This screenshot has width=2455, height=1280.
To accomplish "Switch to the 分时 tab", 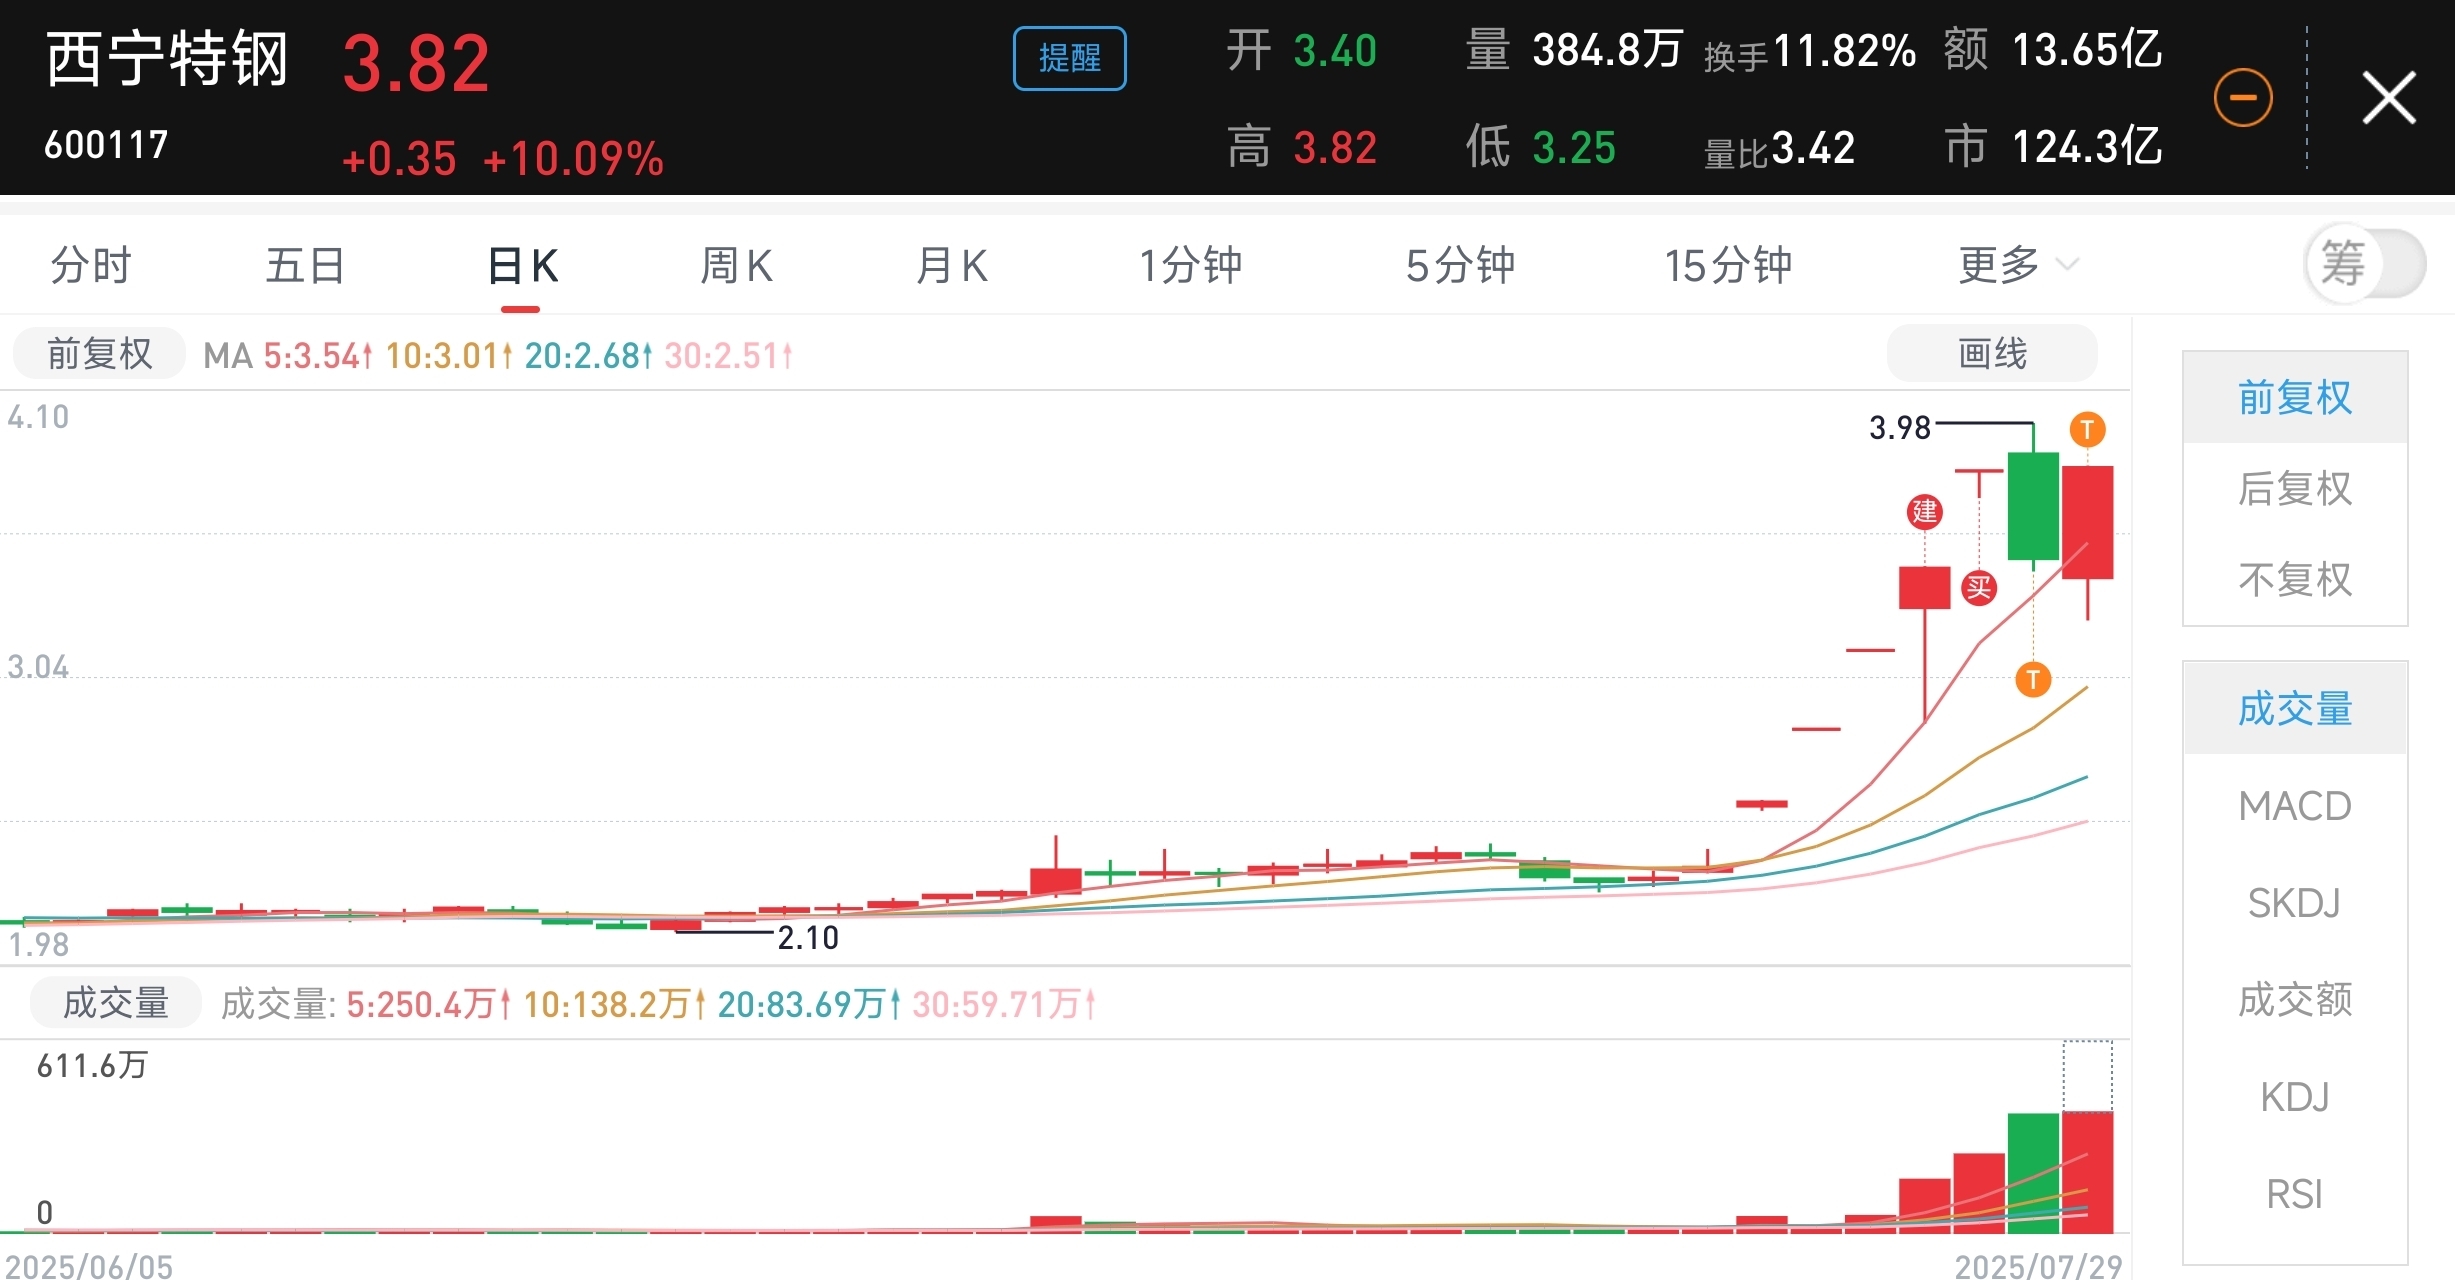I will coord(91,266).
